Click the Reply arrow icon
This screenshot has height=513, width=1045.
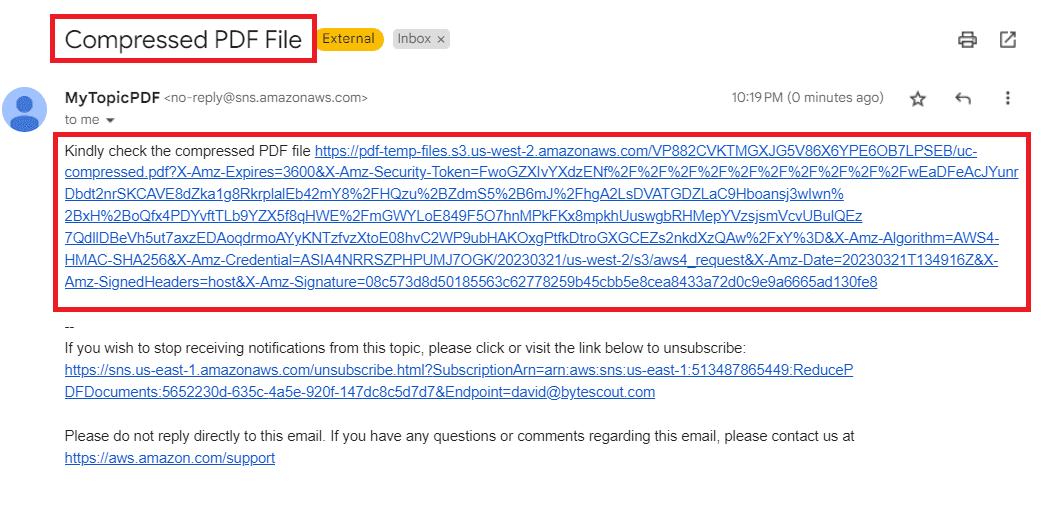coord(963,98)
